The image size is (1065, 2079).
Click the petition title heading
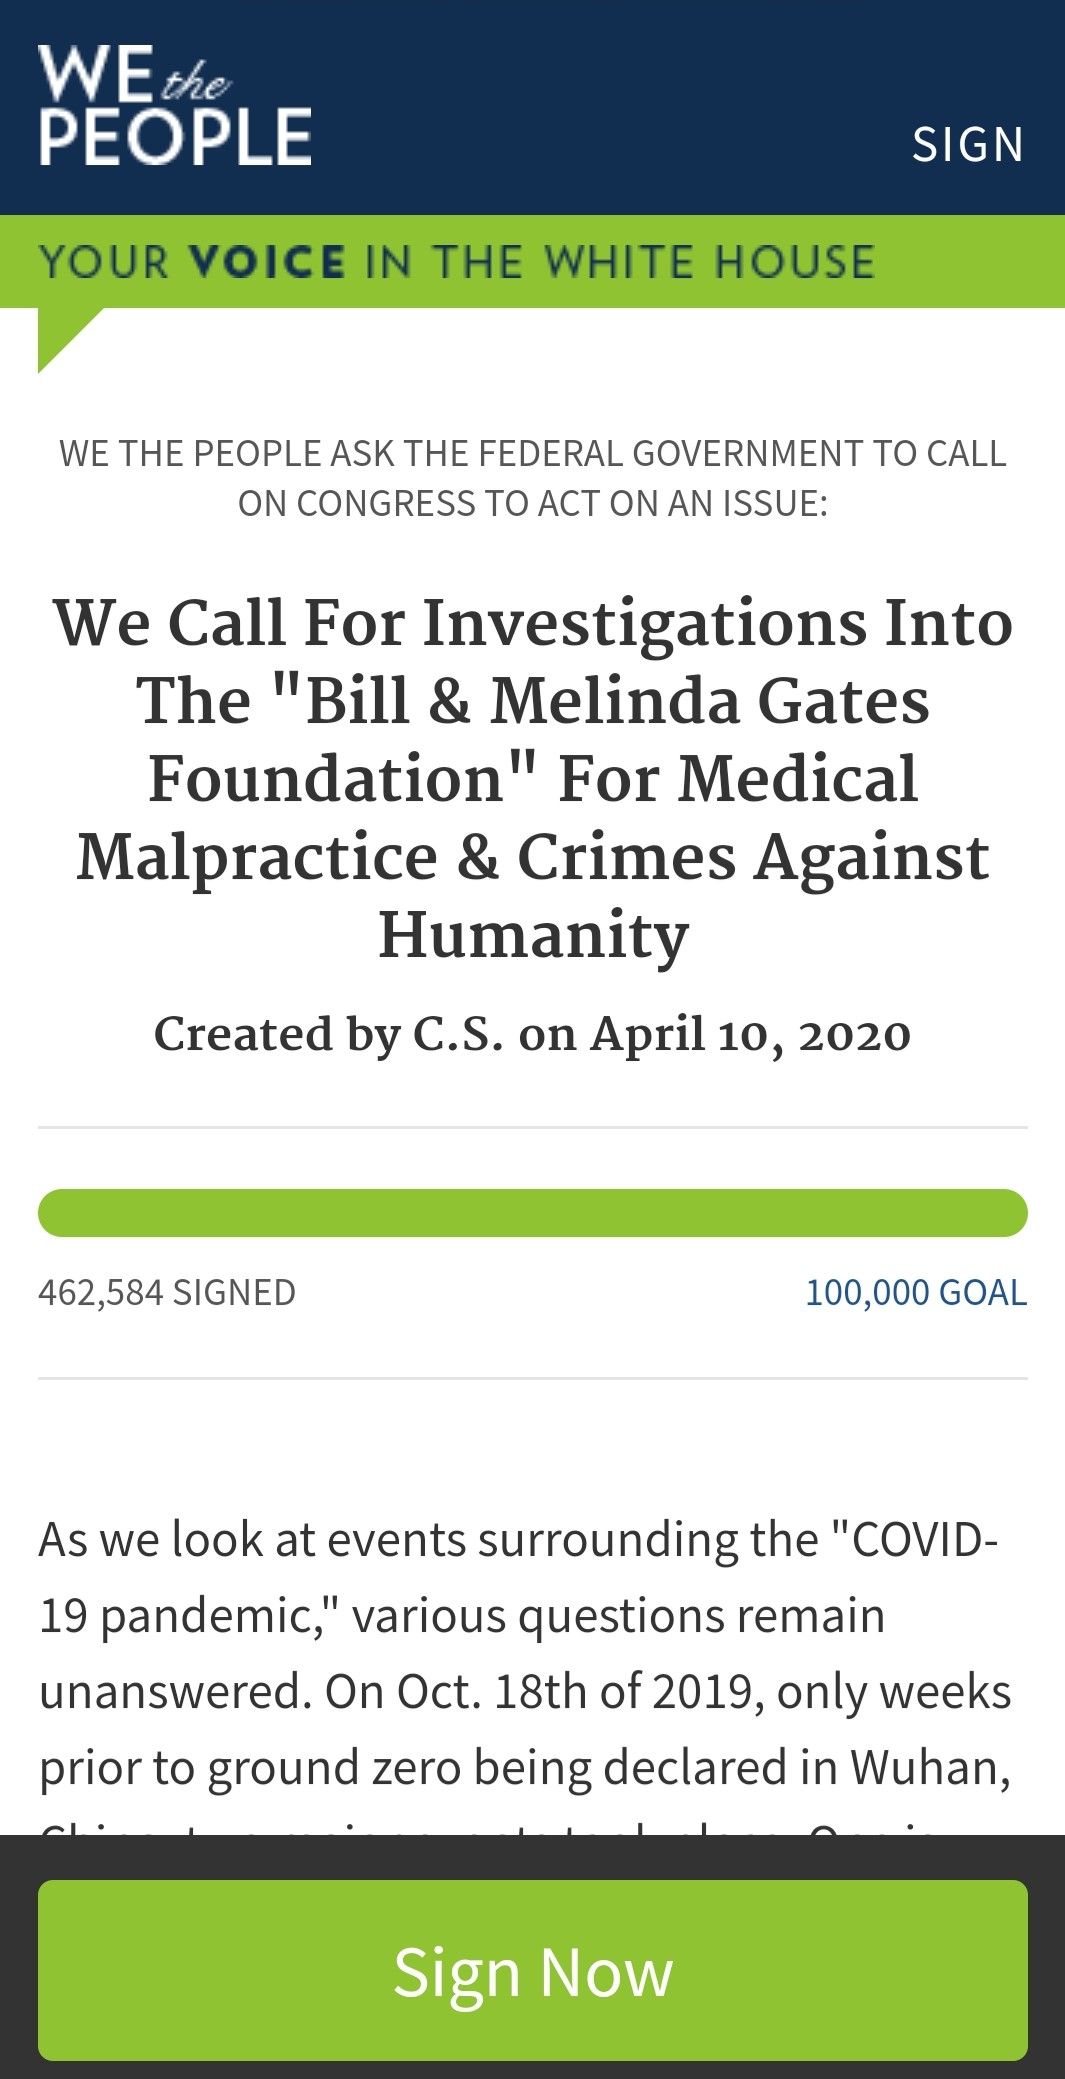(532, 778)
